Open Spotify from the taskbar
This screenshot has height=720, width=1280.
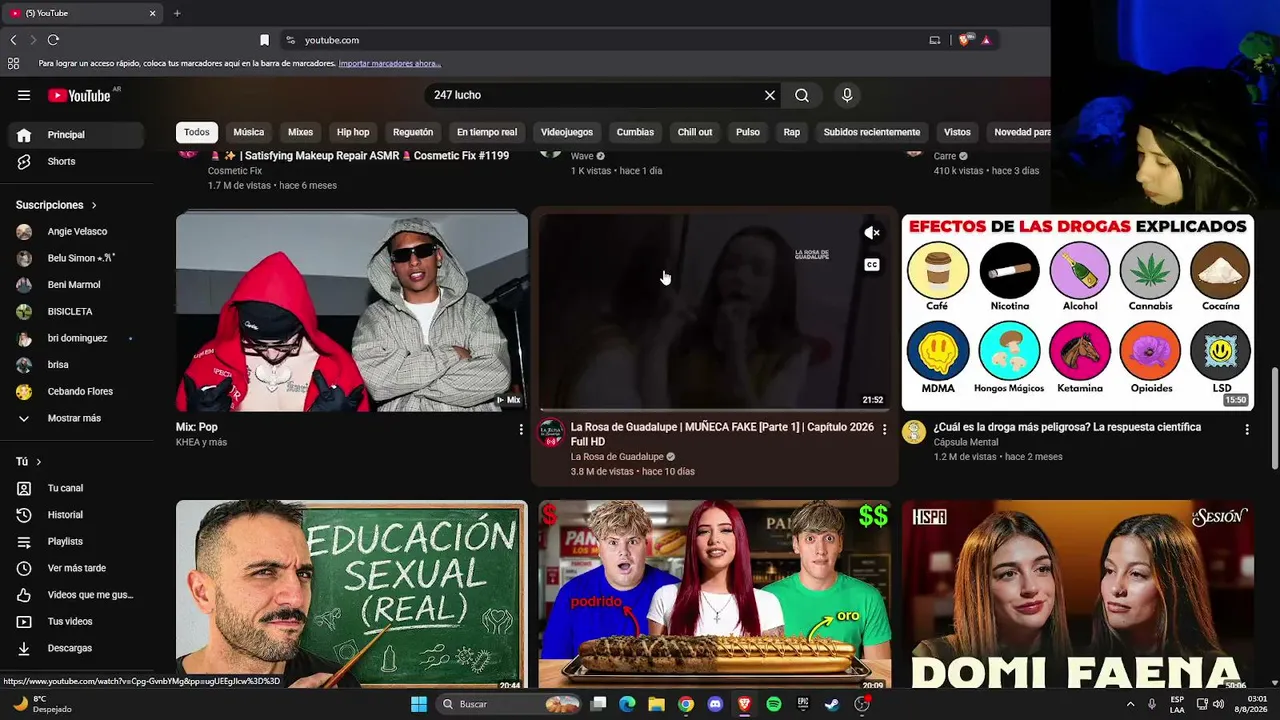point(774,704)
